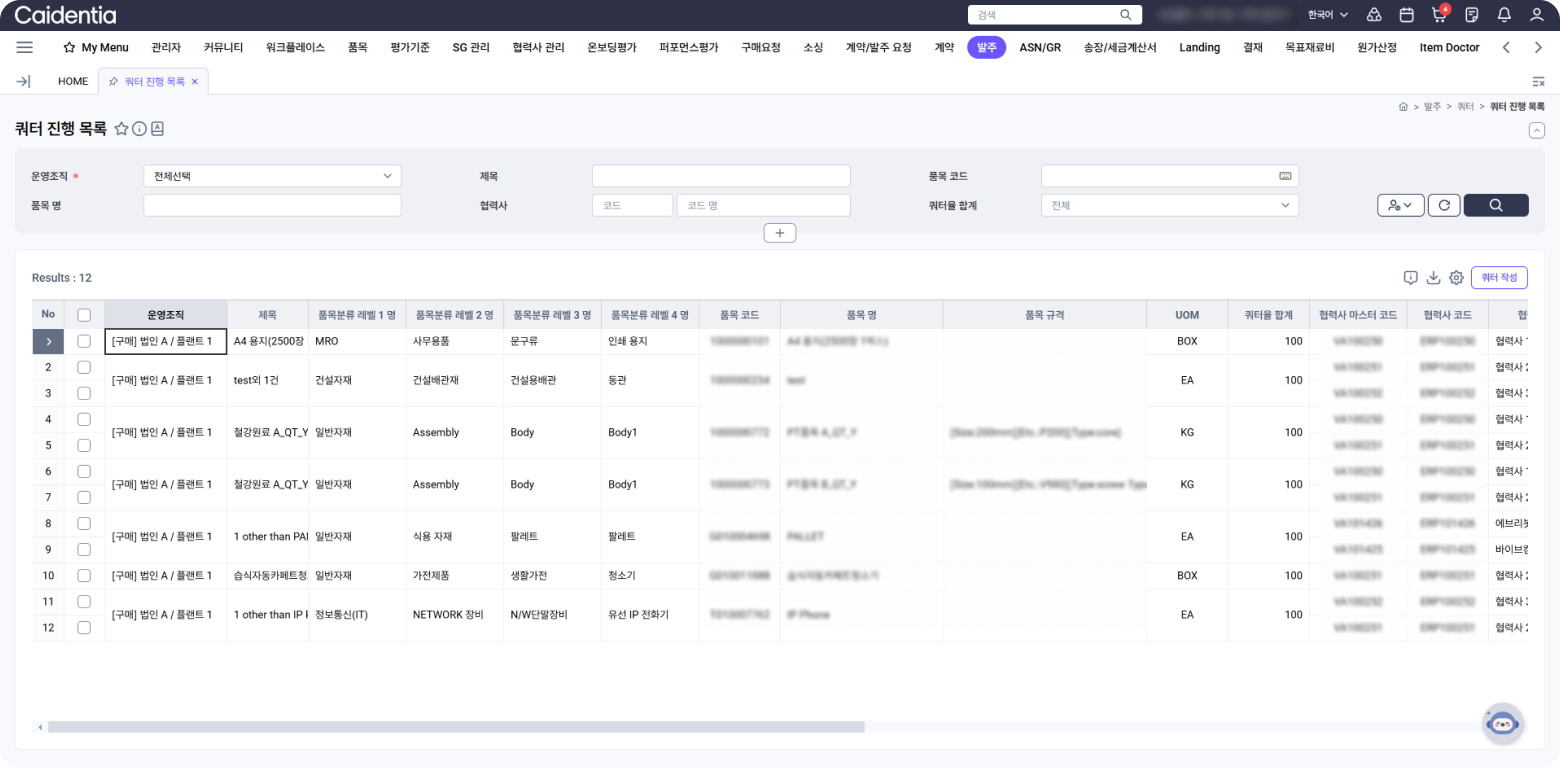Select the checkbox for row 10
This screenshot has height=768, width=1560.
[84, 576]
